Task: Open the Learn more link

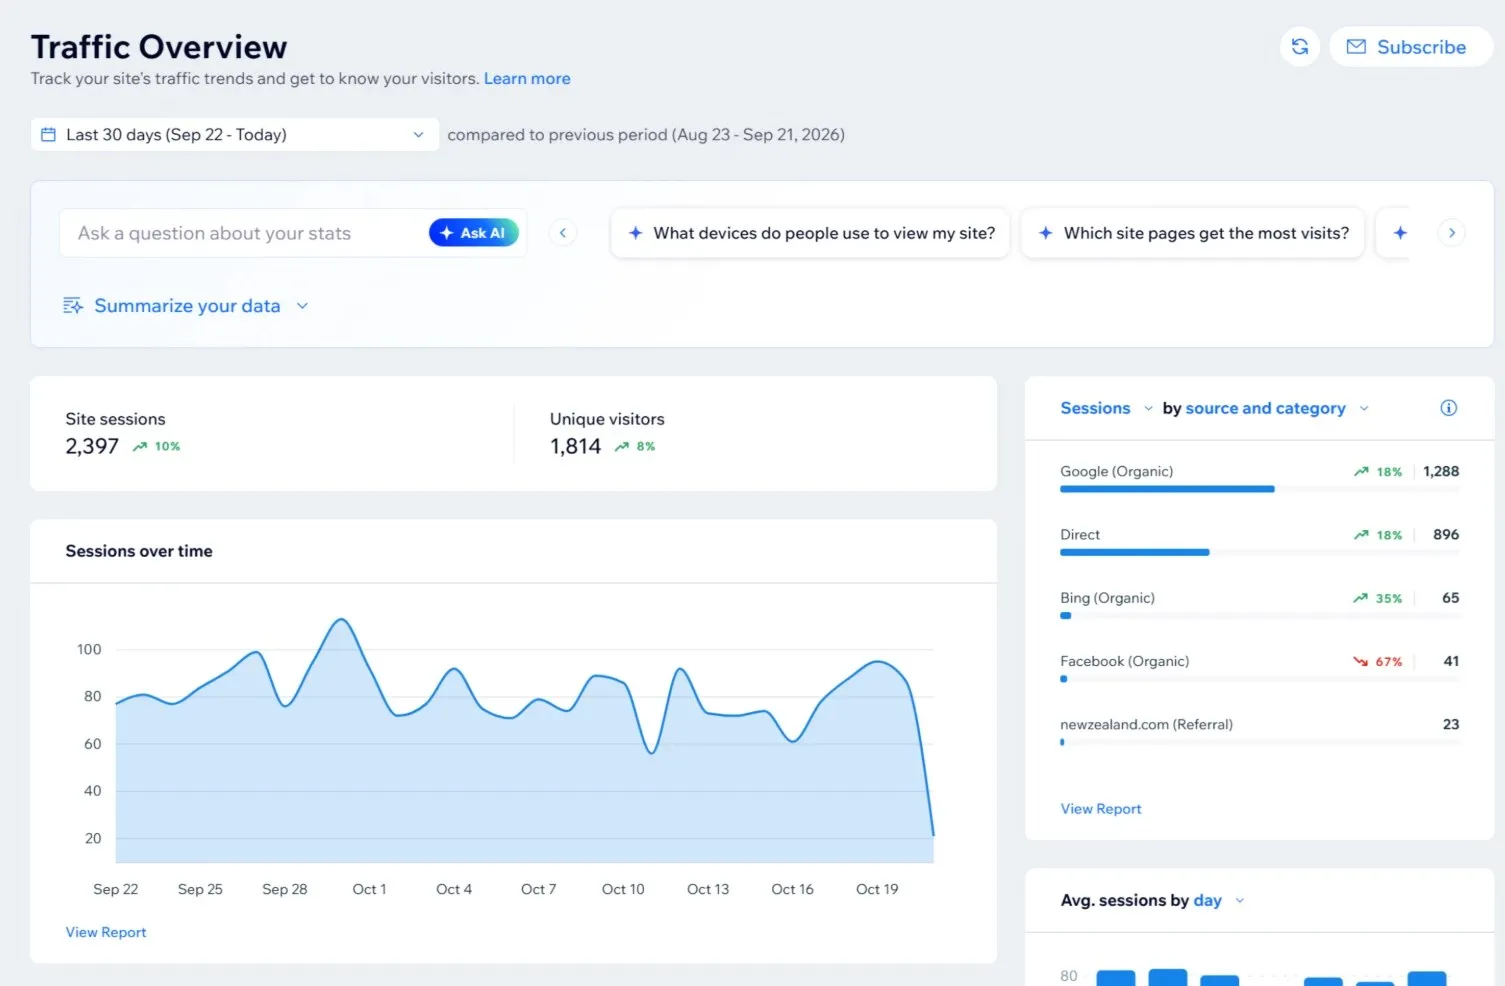Action: 527,79
